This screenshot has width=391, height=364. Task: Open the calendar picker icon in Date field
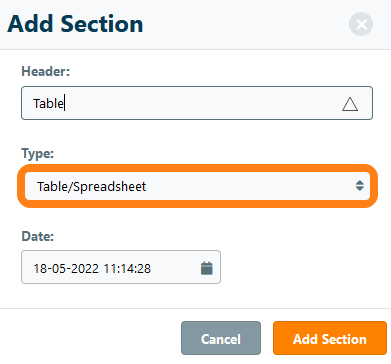coord(207,268)
